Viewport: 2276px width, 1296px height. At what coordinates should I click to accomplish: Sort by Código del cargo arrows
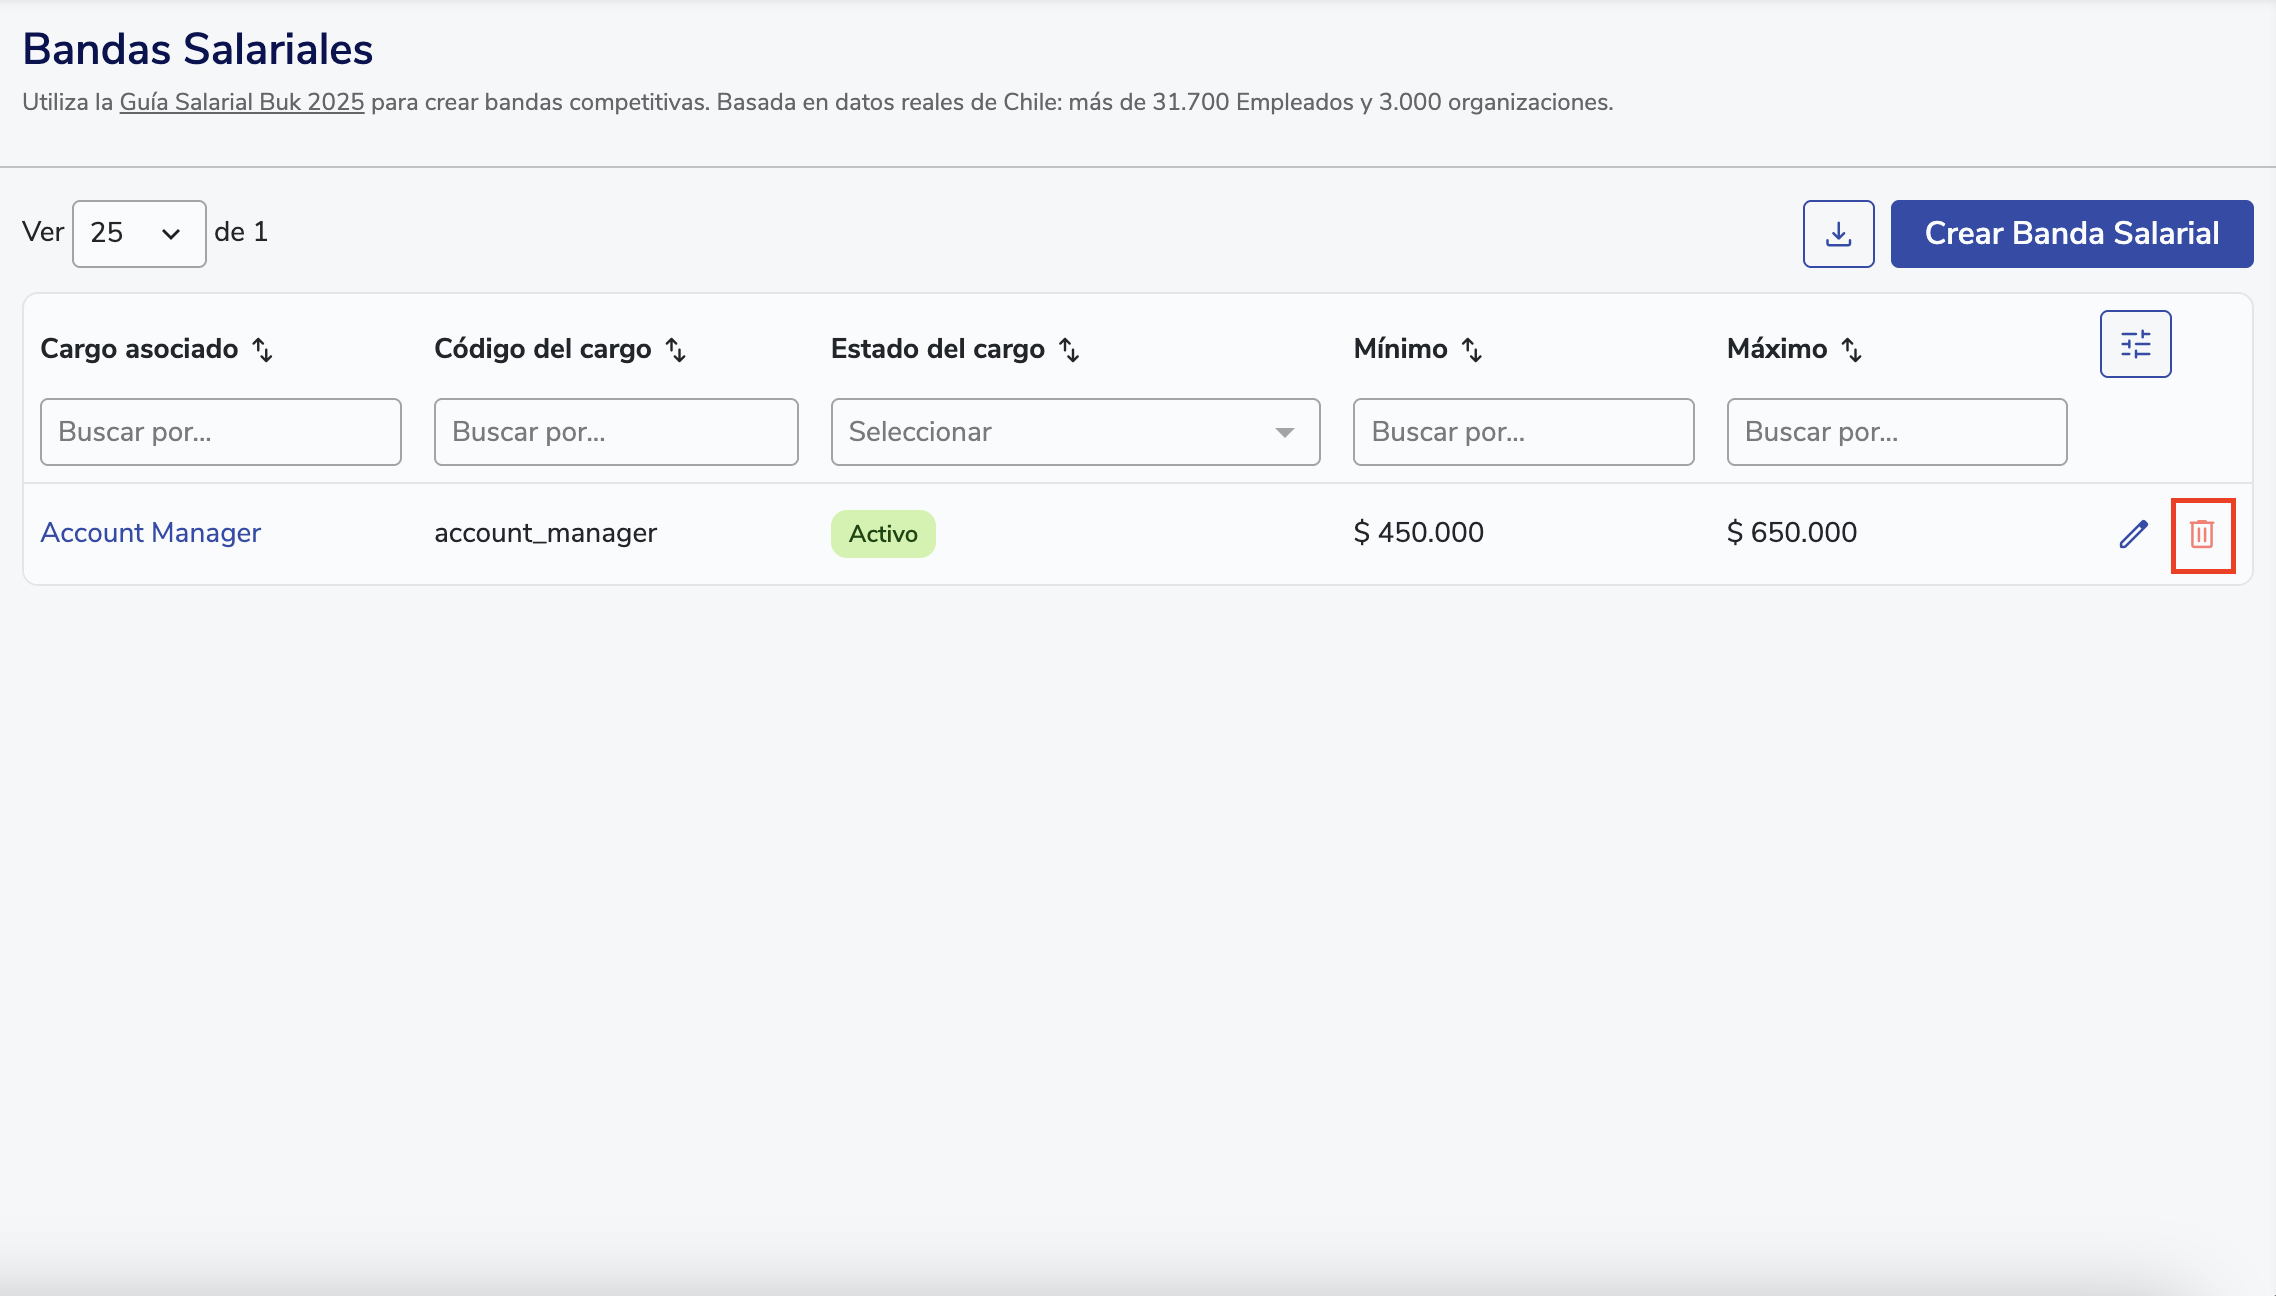676,349
